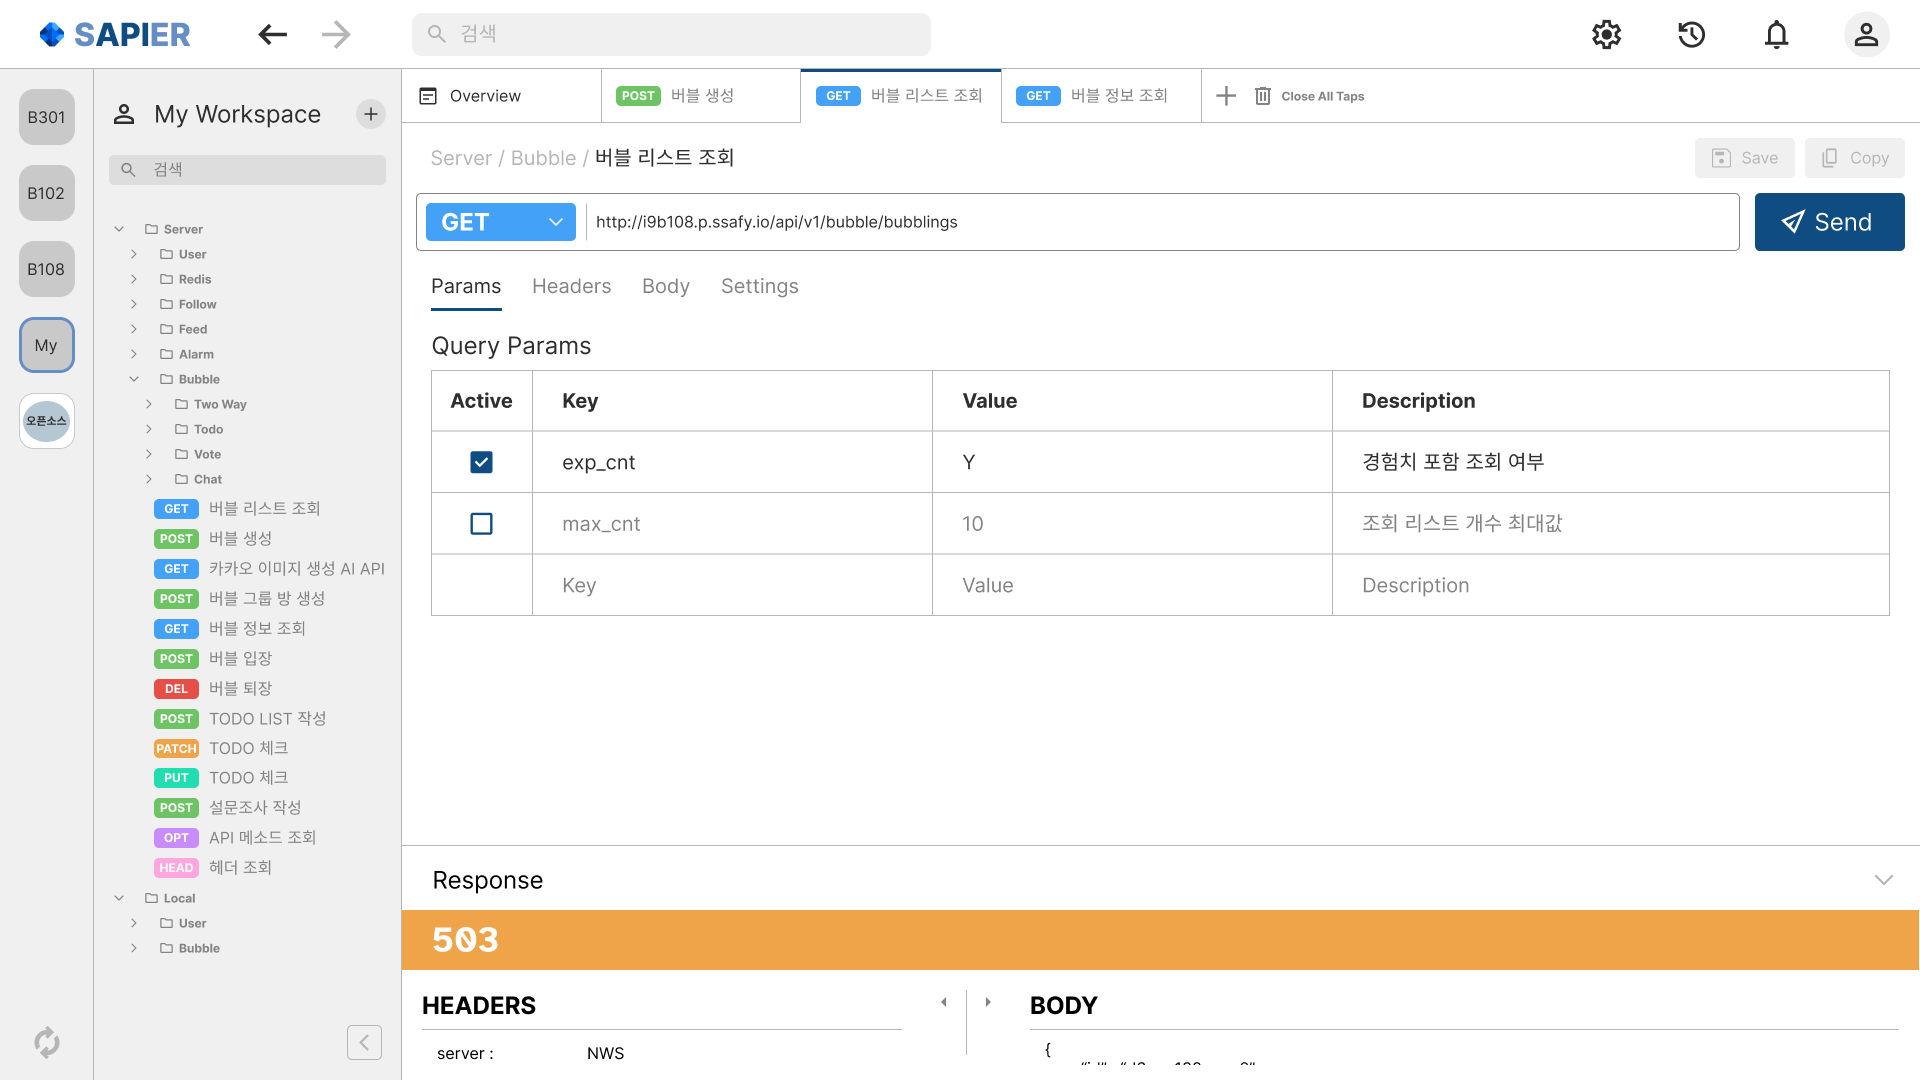The width and height of the screenshot is (1920, 1080).
Task: Click the sync refresh icon in sidebar
Action: pos(46,1042)
